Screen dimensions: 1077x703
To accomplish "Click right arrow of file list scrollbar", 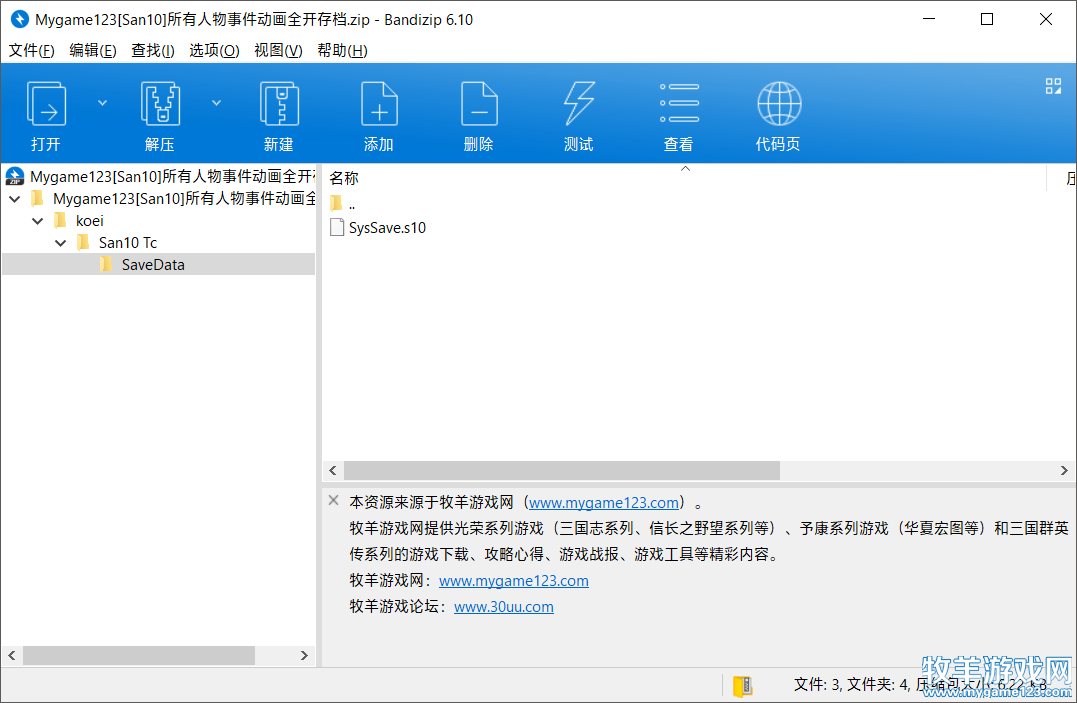I will click(1064, 471).
